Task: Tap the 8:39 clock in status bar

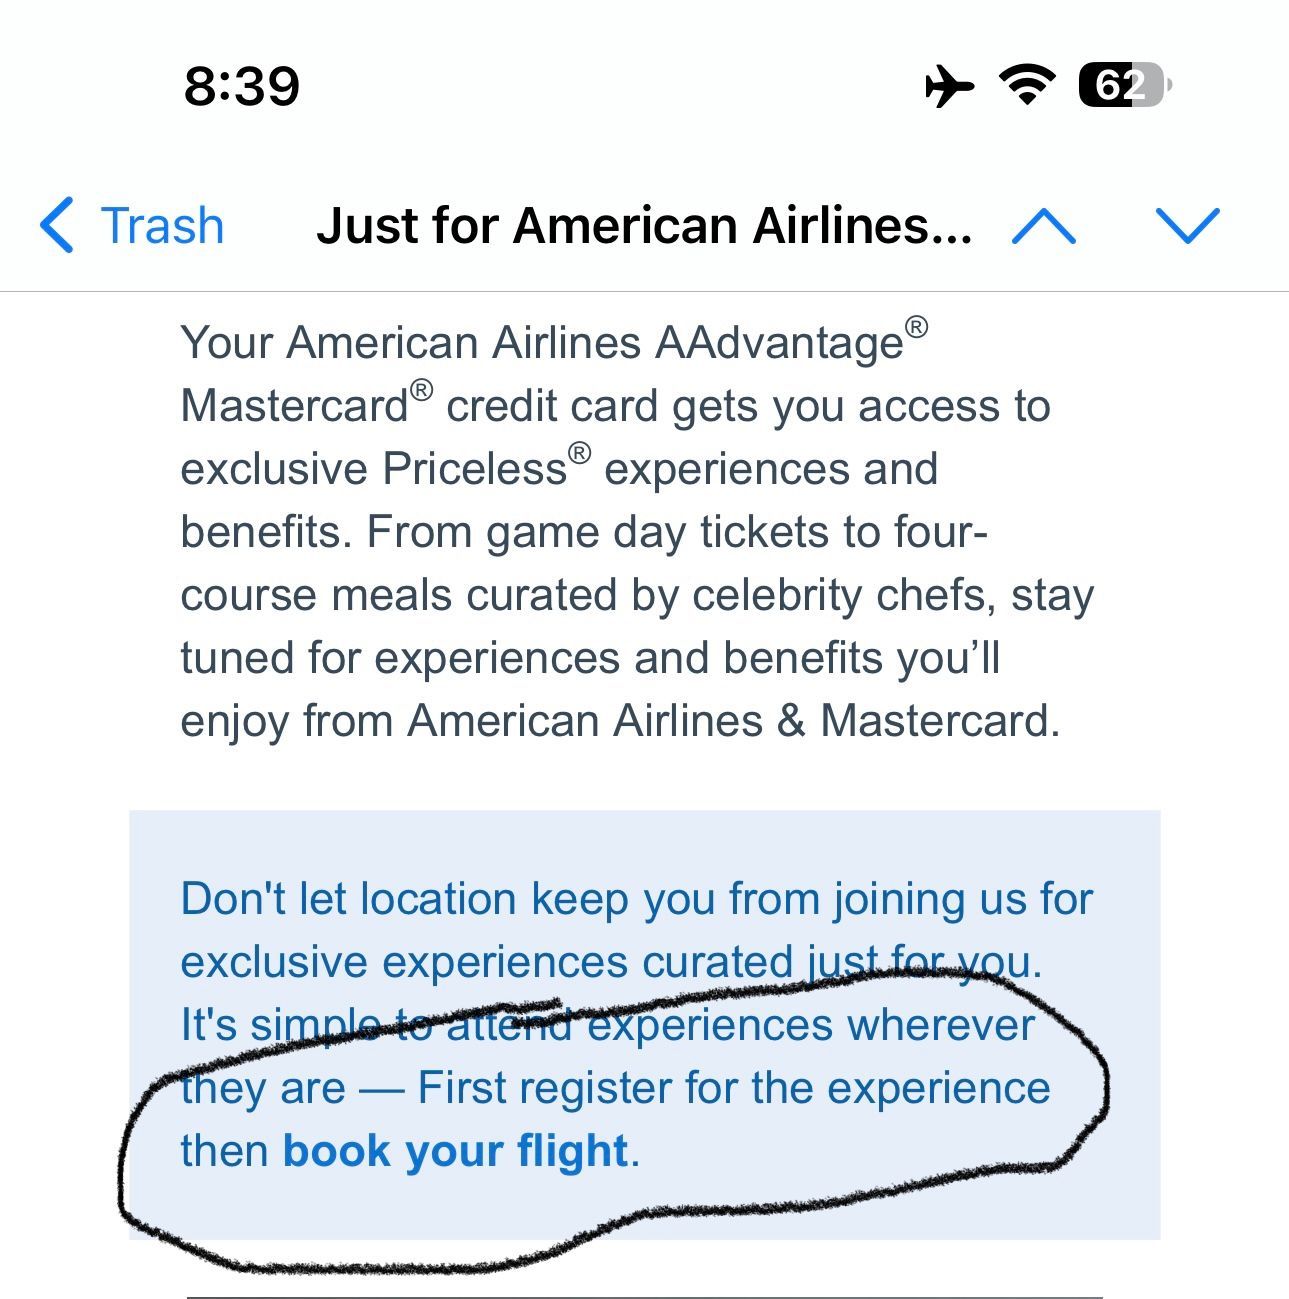Action: click(242, 86)
